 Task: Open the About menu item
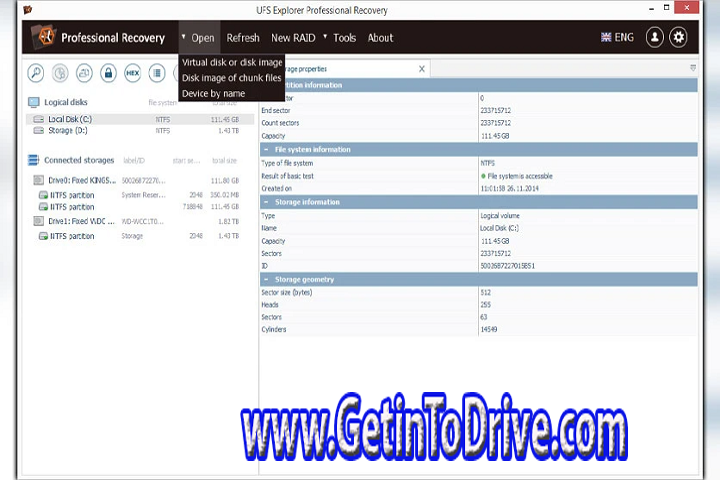coord(380,38)
